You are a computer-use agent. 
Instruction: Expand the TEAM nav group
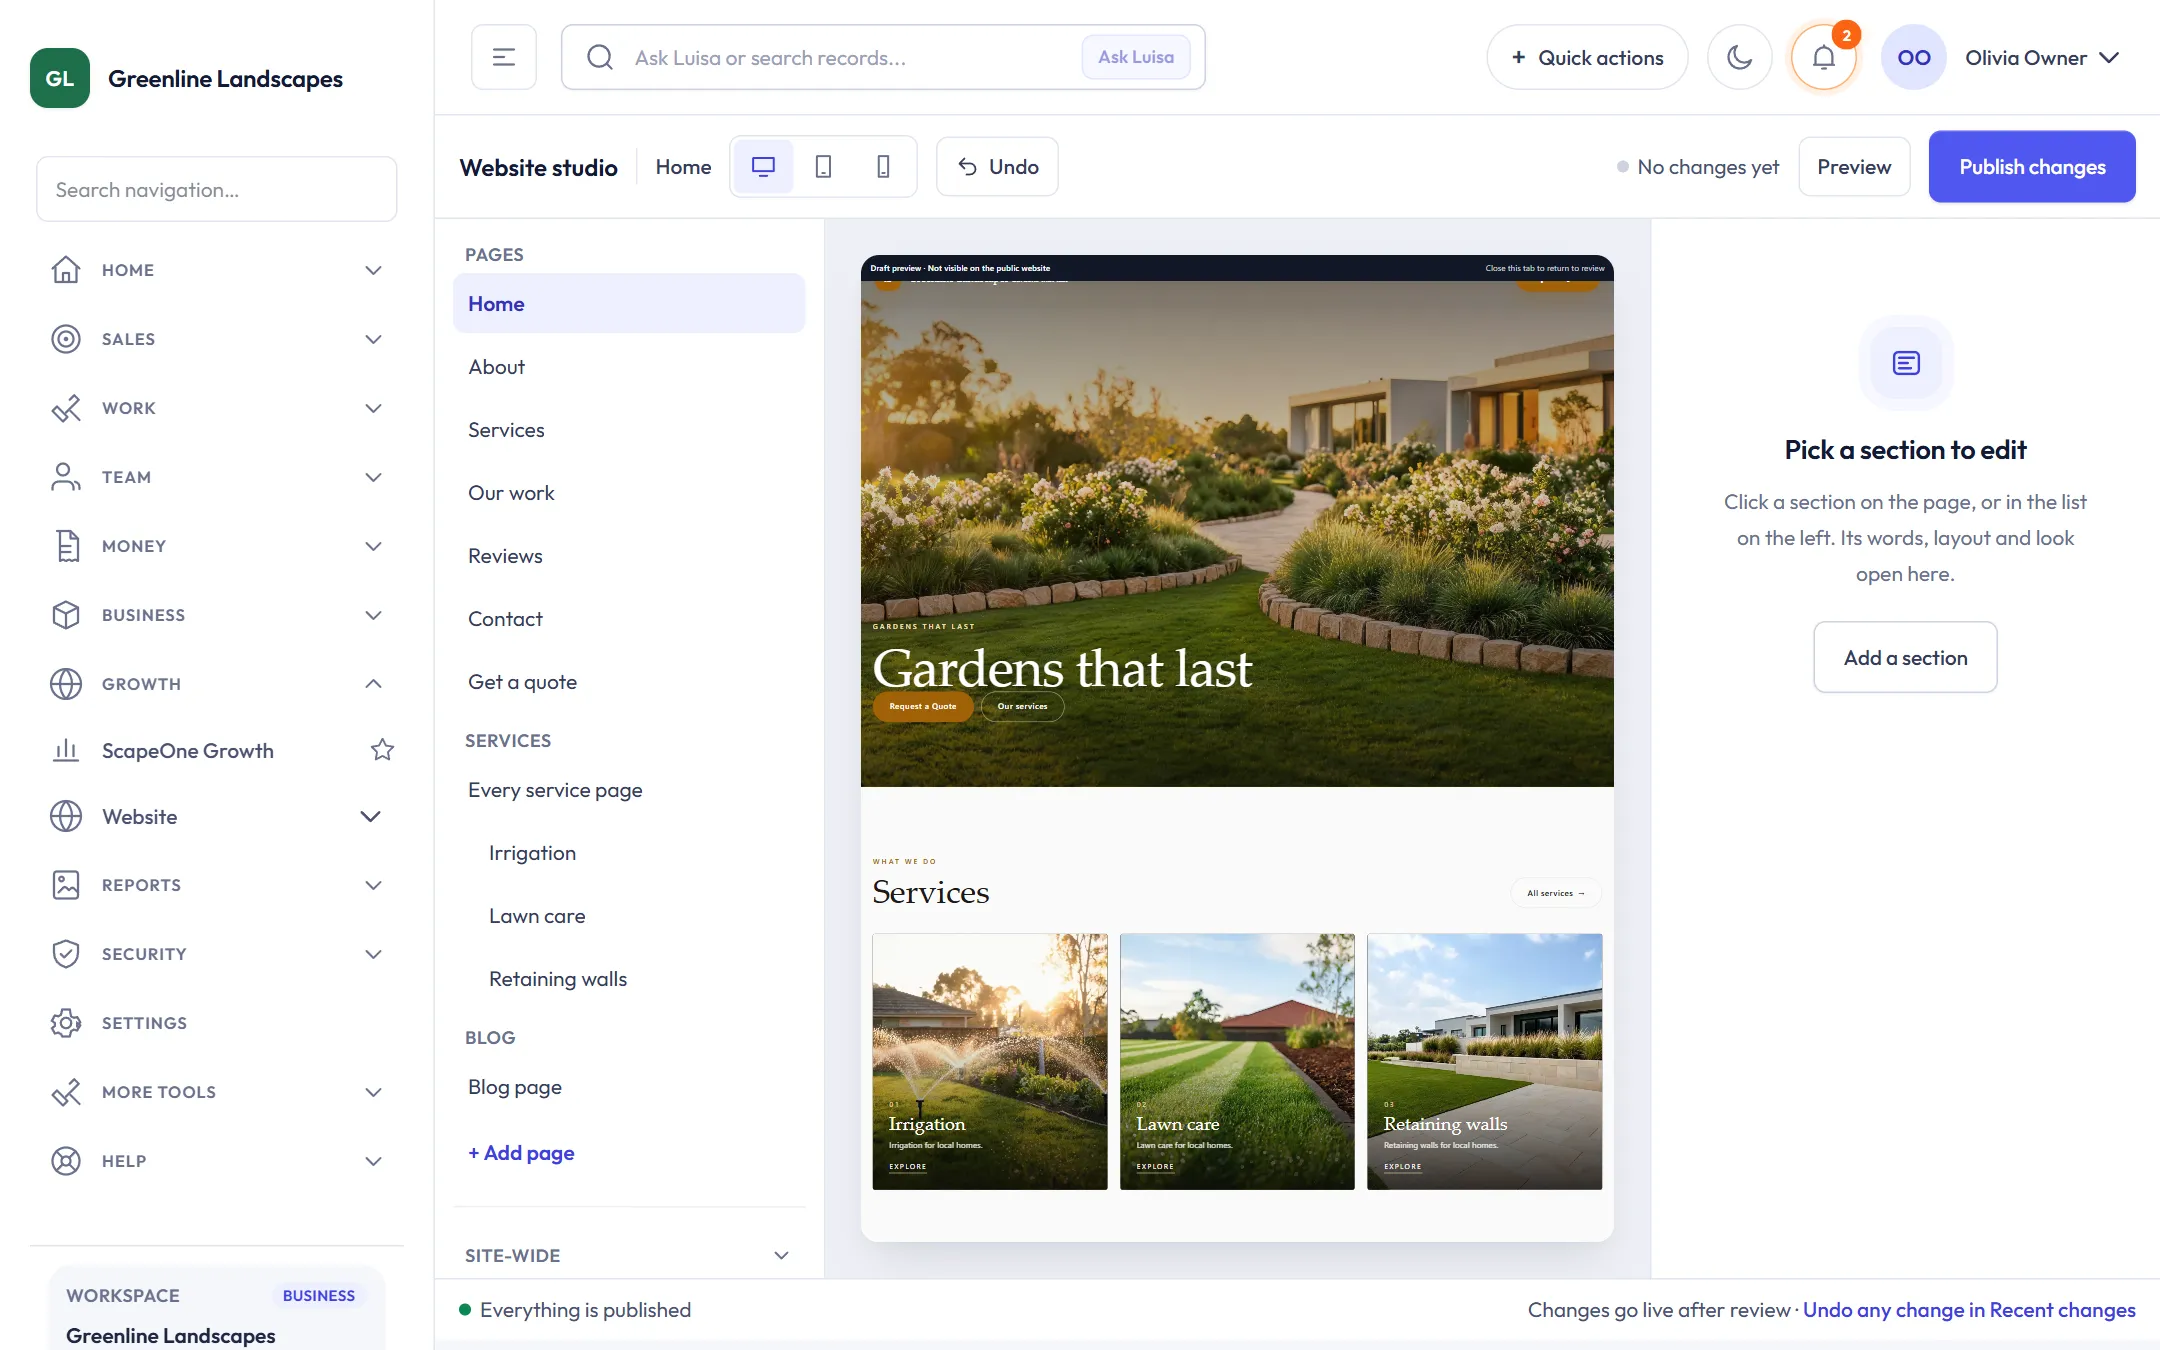(216, 477)
